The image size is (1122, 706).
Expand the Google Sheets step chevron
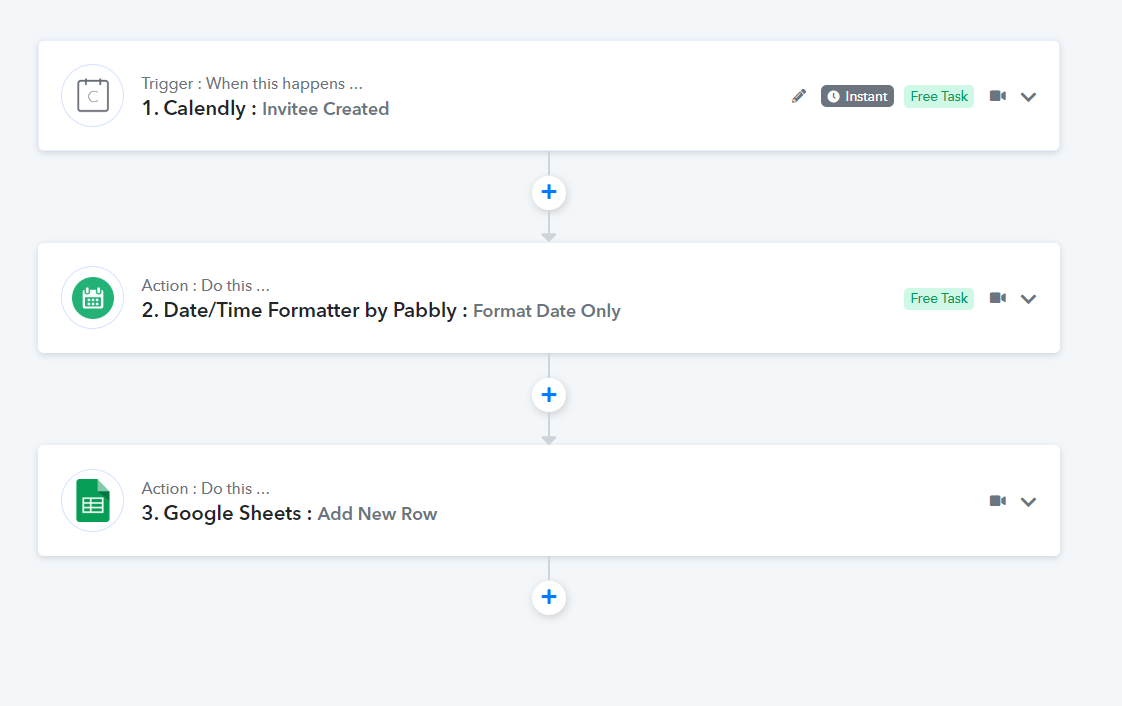(1028, 501)
